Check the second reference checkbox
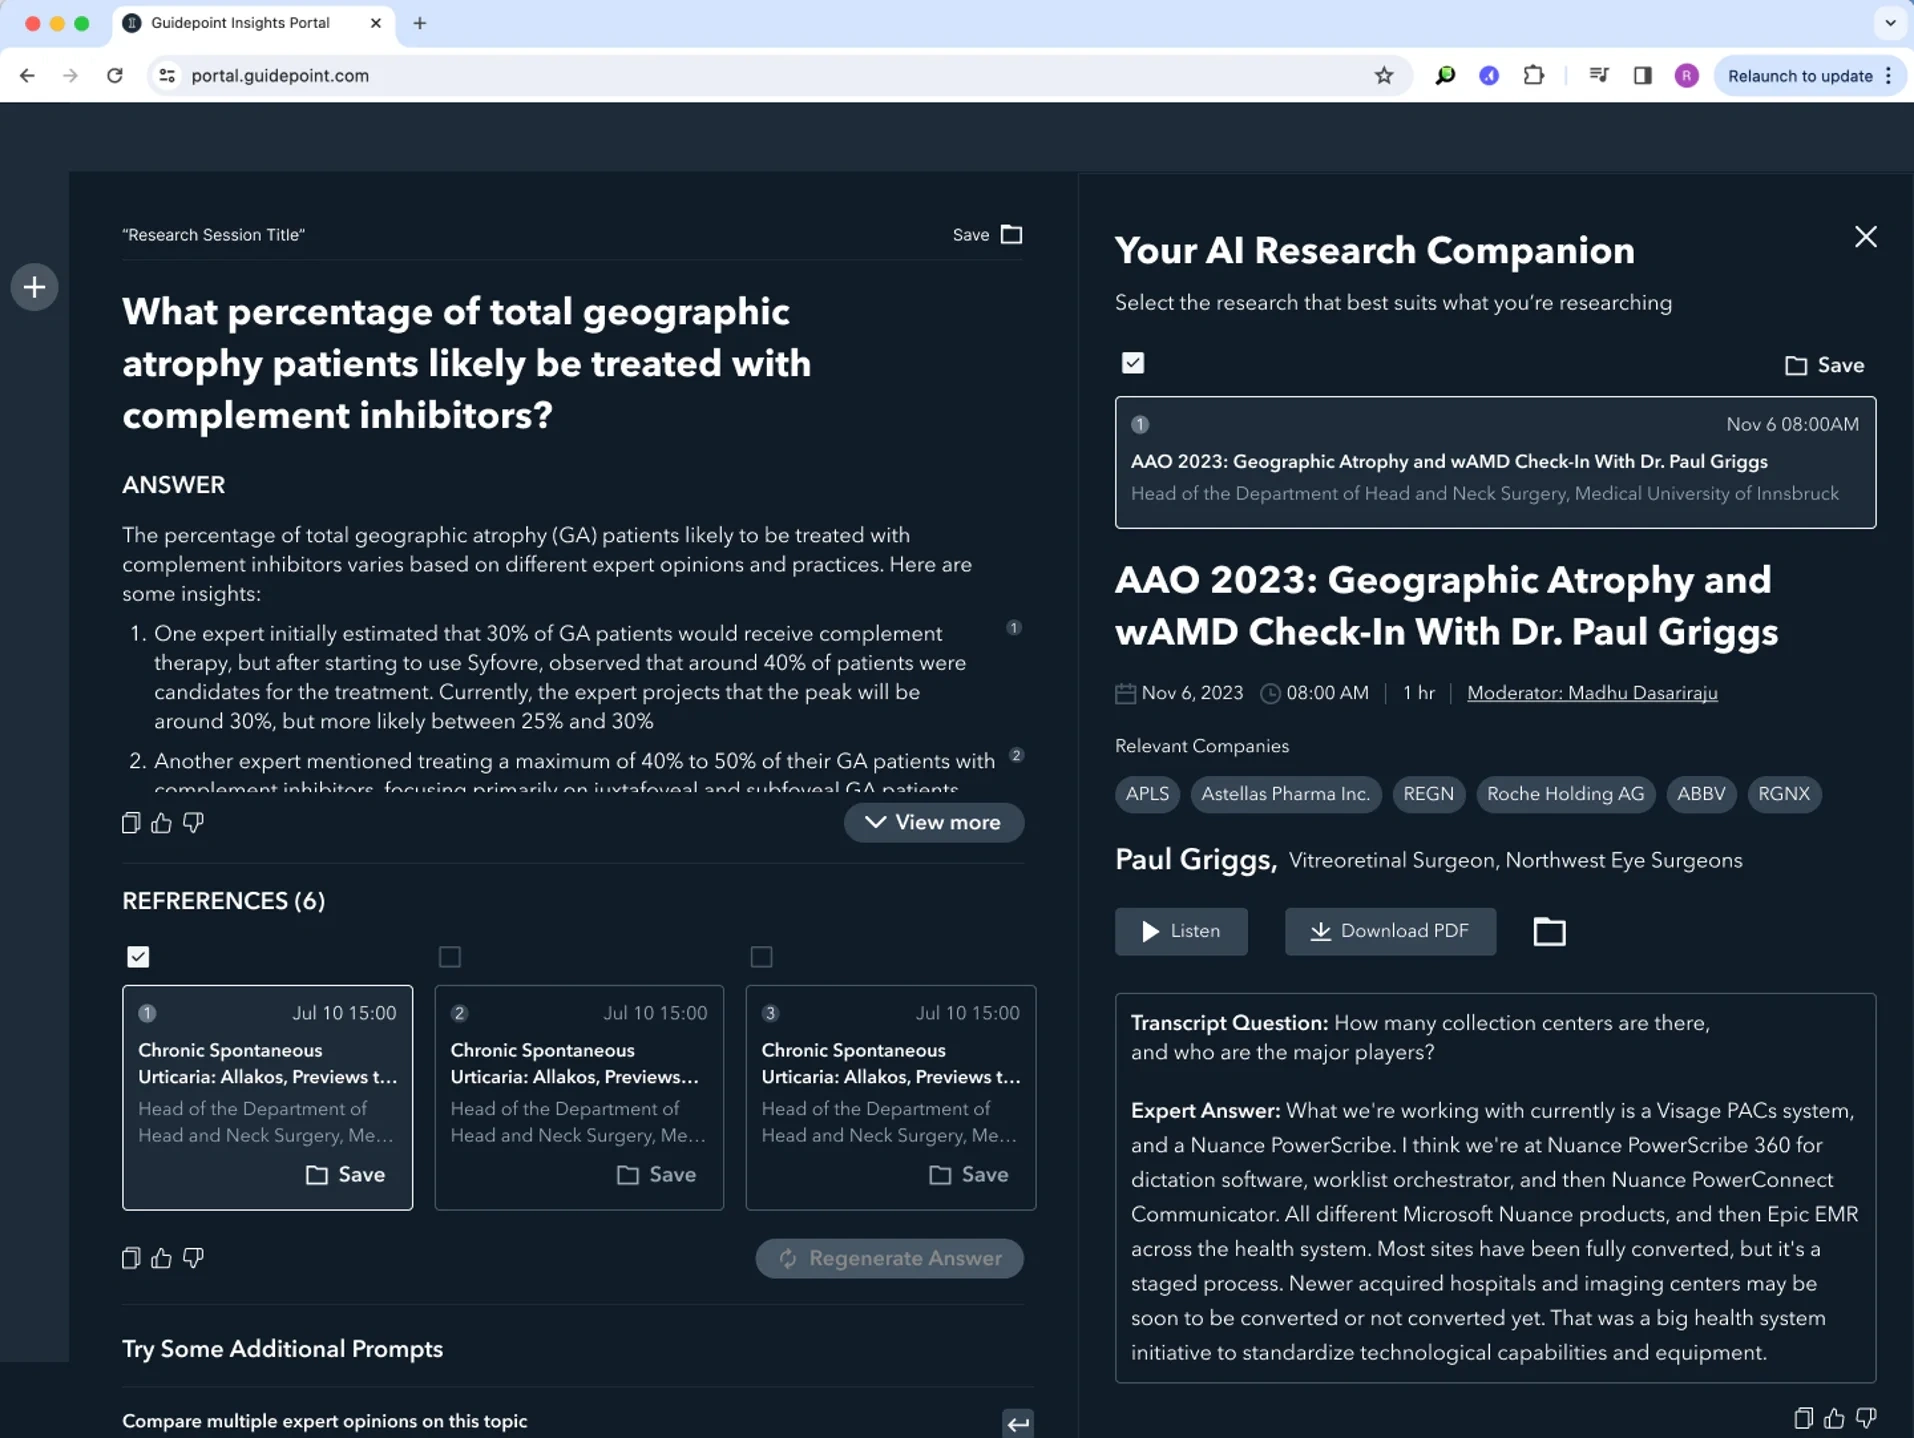The image size is (1914, 1438). pos(450,957)
